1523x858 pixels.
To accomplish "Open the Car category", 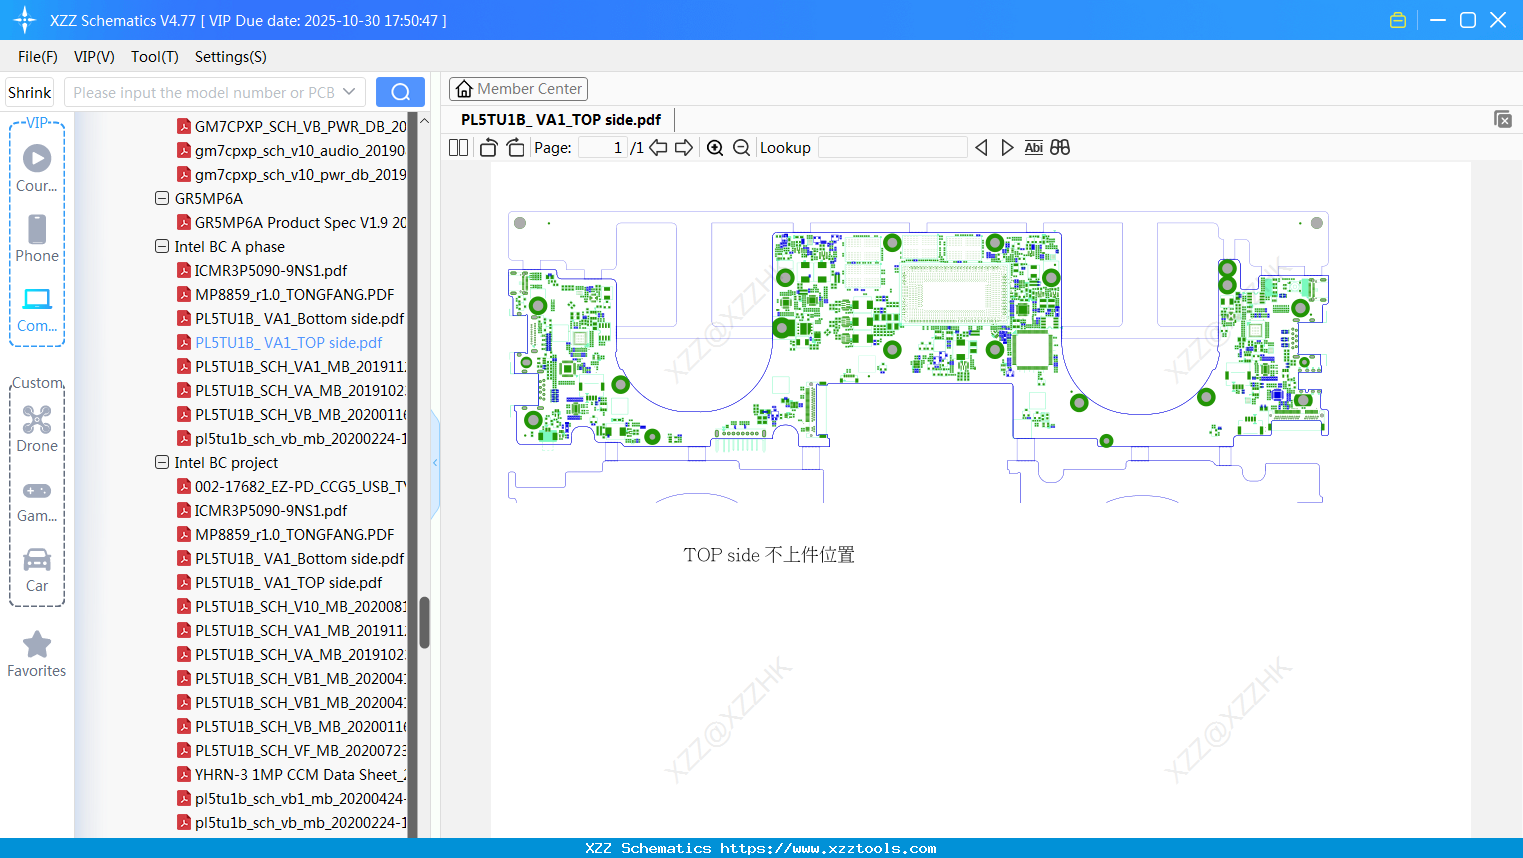I will [x=37, y=569].
